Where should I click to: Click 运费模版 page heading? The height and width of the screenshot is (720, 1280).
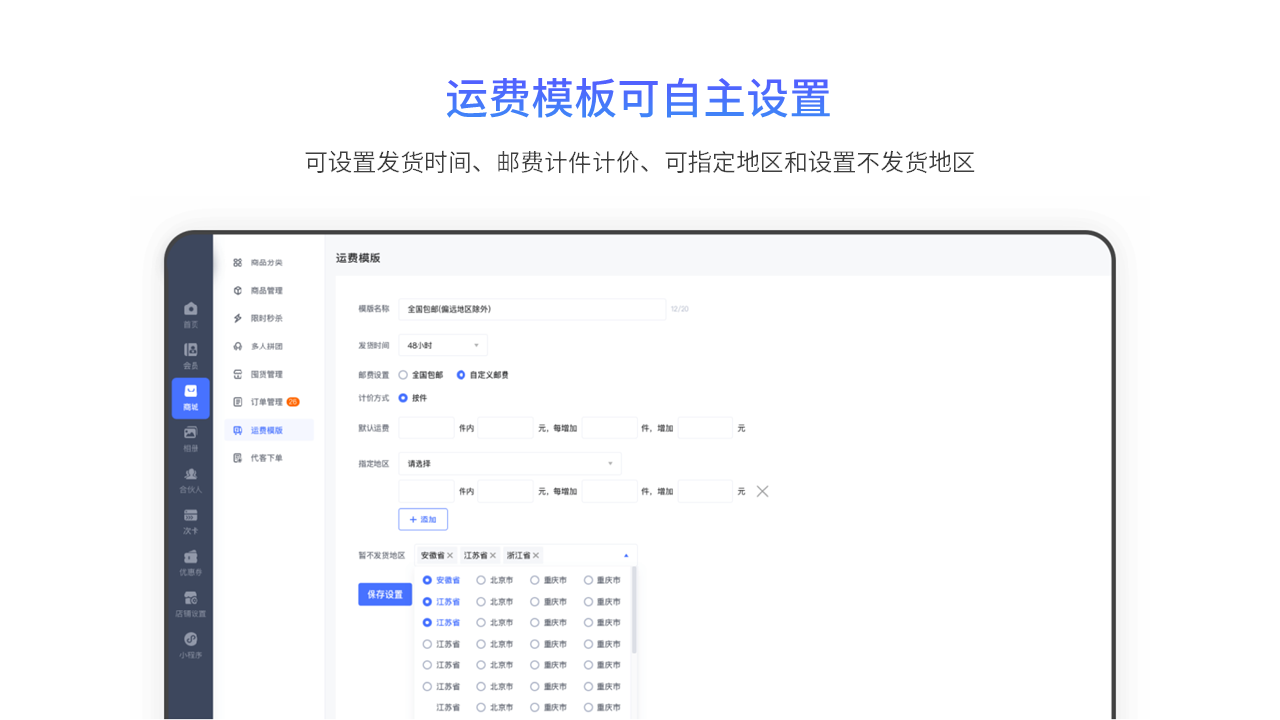pos(358,258)
